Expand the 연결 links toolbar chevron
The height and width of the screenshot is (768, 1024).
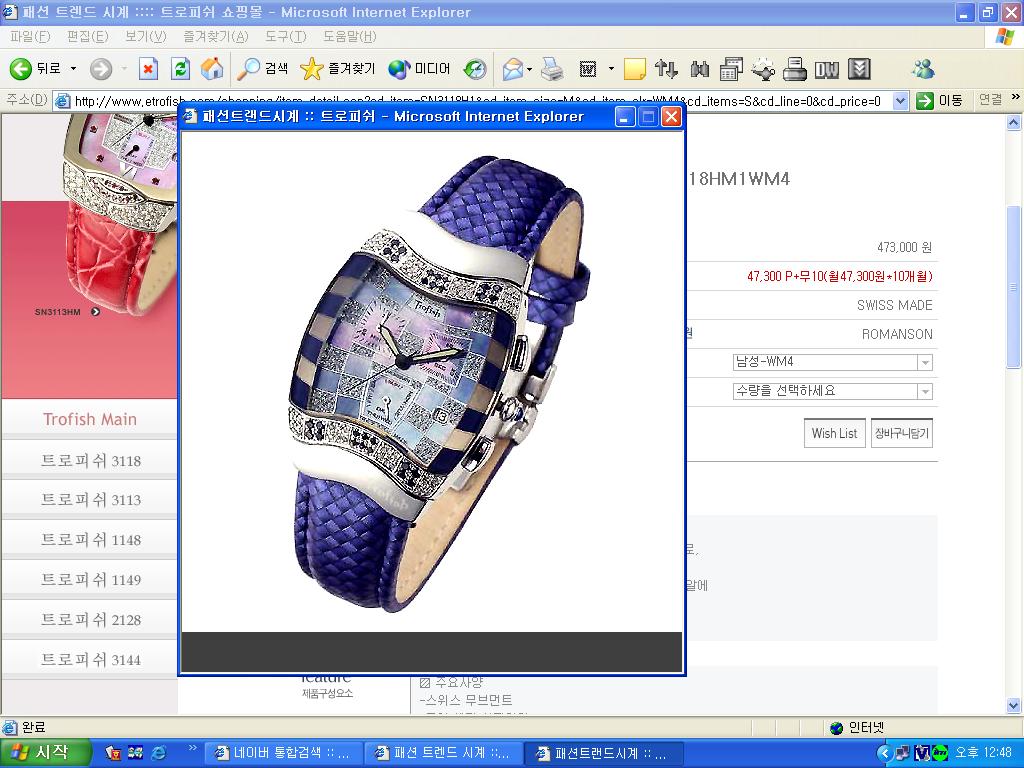1016,97
